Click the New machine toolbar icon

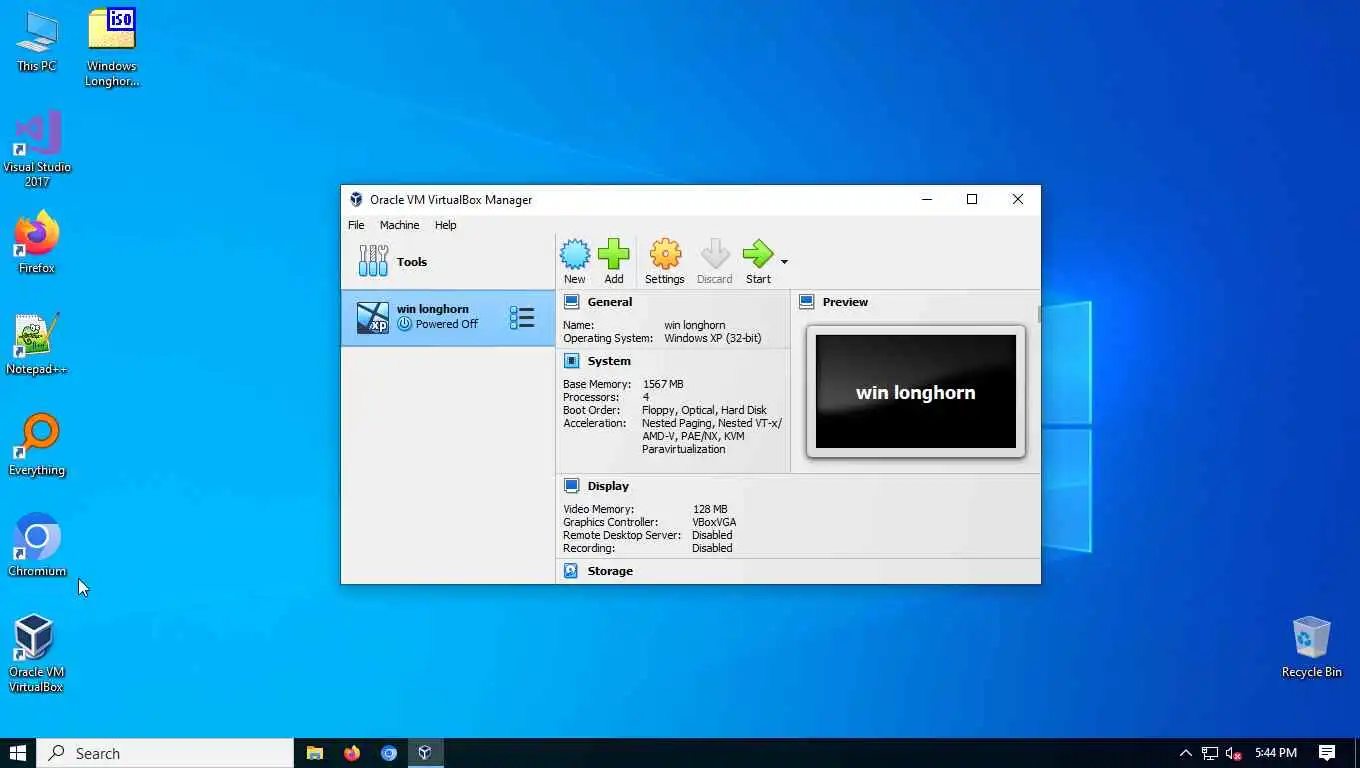pyautogui.click(x=575, y=255)
